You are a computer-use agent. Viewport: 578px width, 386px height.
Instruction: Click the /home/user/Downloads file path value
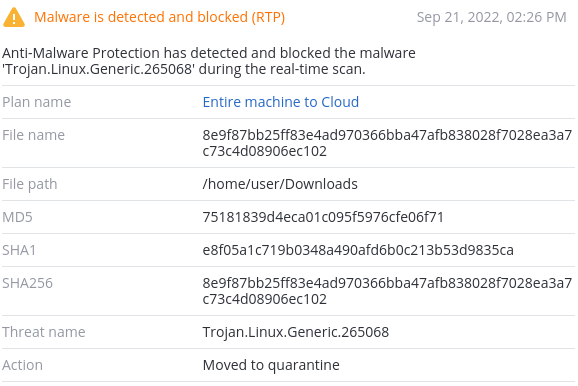point(280,184)
